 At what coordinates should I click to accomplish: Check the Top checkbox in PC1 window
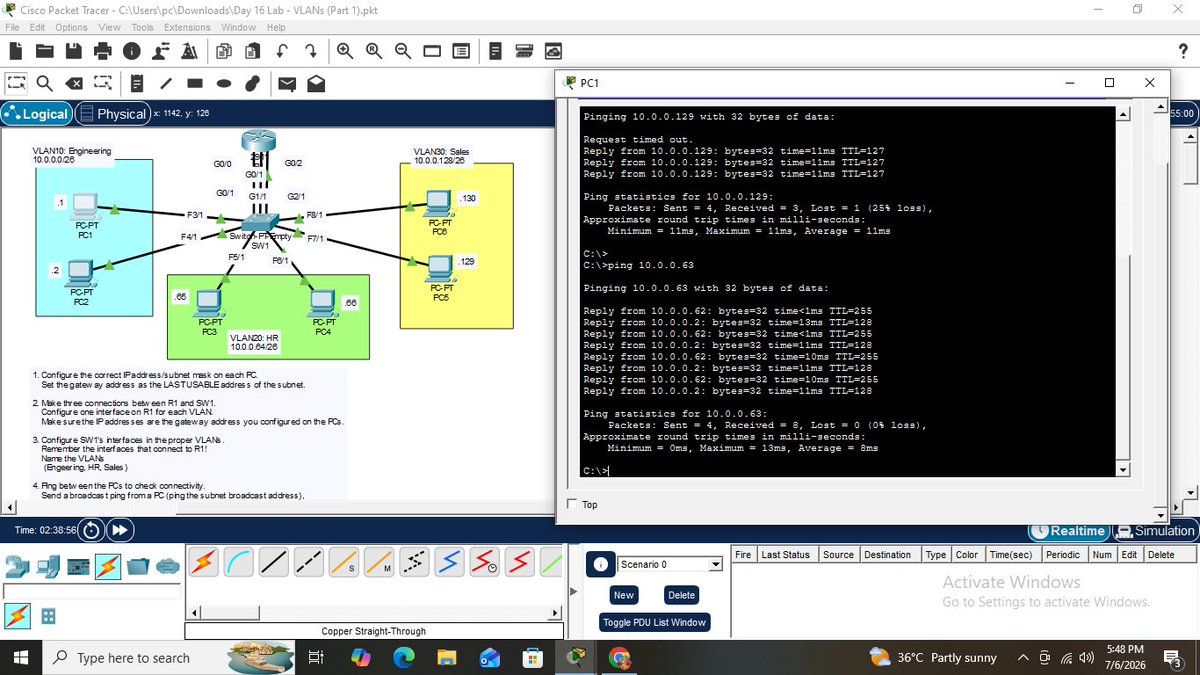pyautogui.click(x=571, y=504)
